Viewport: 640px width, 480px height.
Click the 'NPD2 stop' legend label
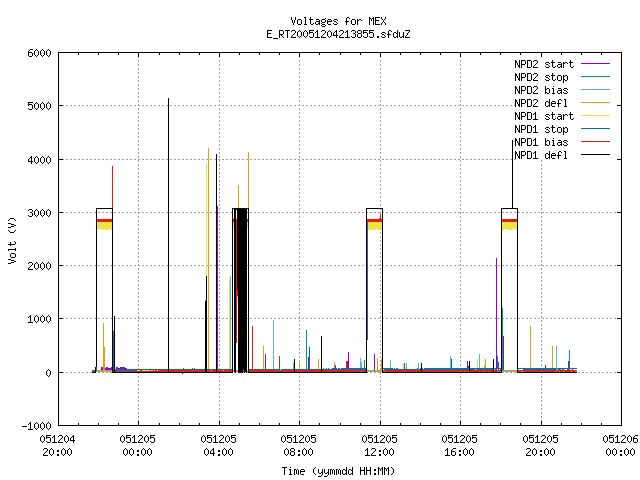click(541, 77)
